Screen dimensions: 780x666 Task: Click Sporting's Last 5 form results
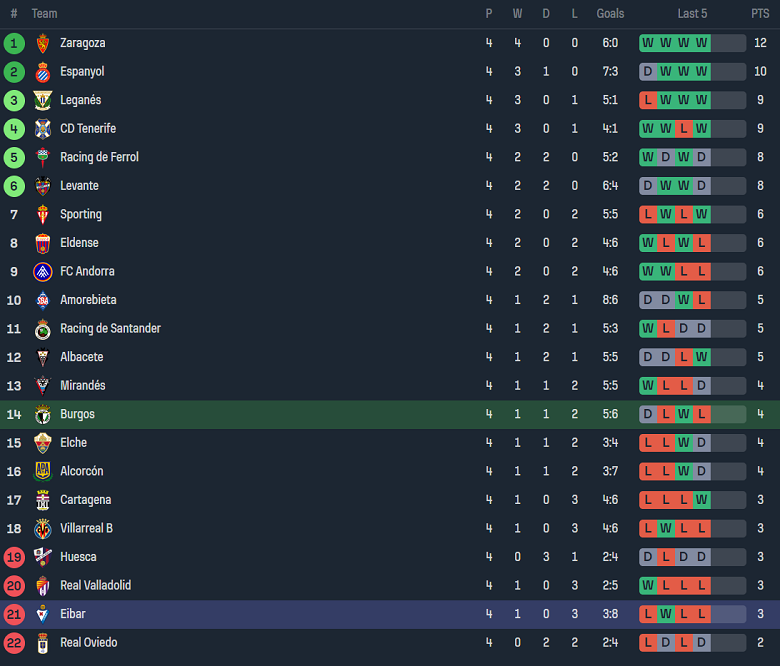[x=692, y=214]
